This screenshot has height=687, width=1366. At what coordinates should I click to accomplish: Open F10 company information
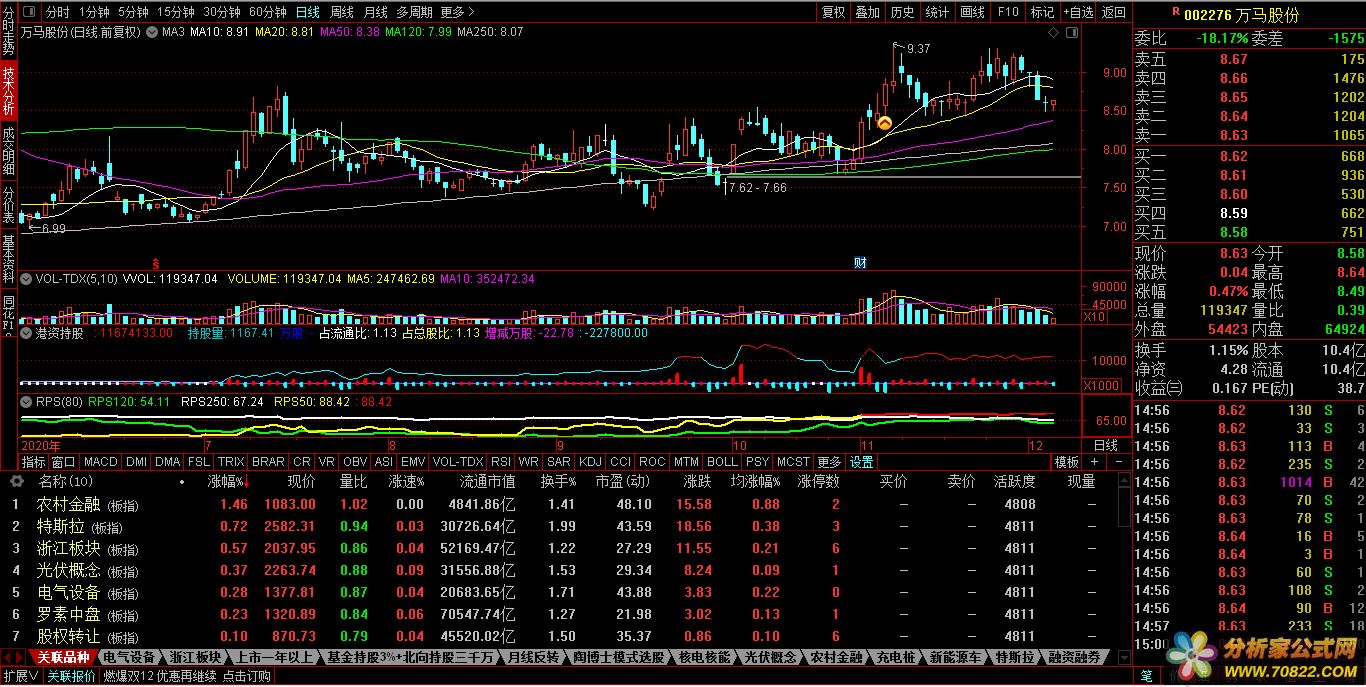(x=1008, y=12)
